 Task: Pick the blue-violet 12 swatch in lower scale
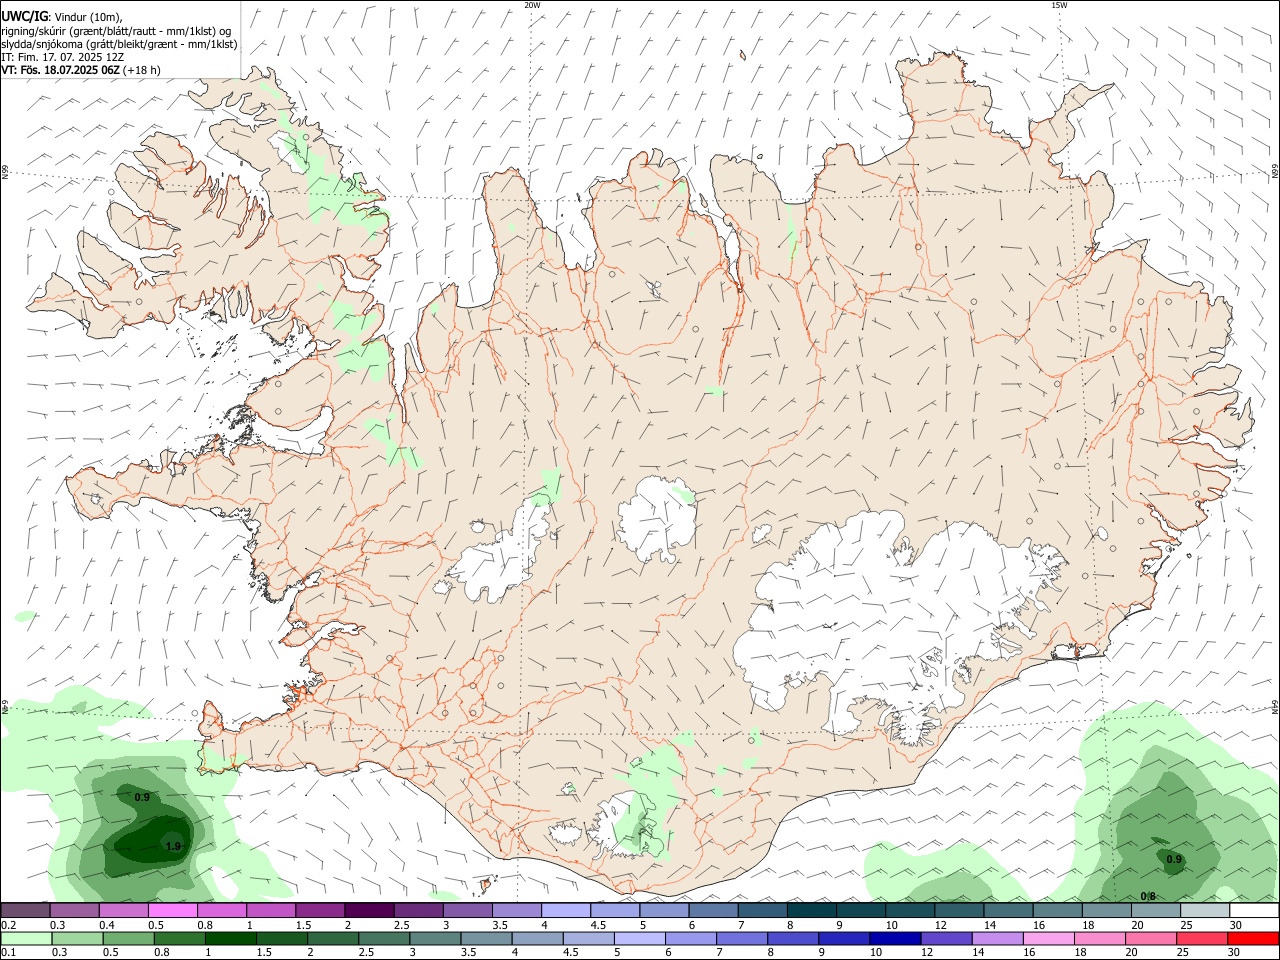(x=946, y=938)
